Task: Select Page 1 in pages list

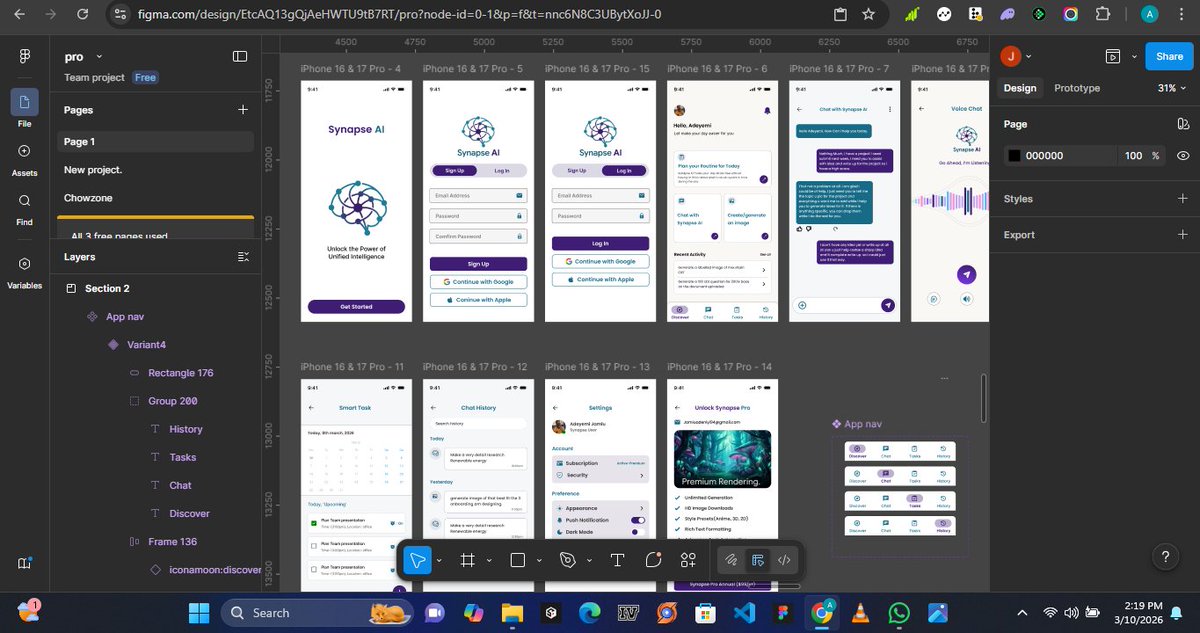Action: pyautogui.click(x=155, y=142)
